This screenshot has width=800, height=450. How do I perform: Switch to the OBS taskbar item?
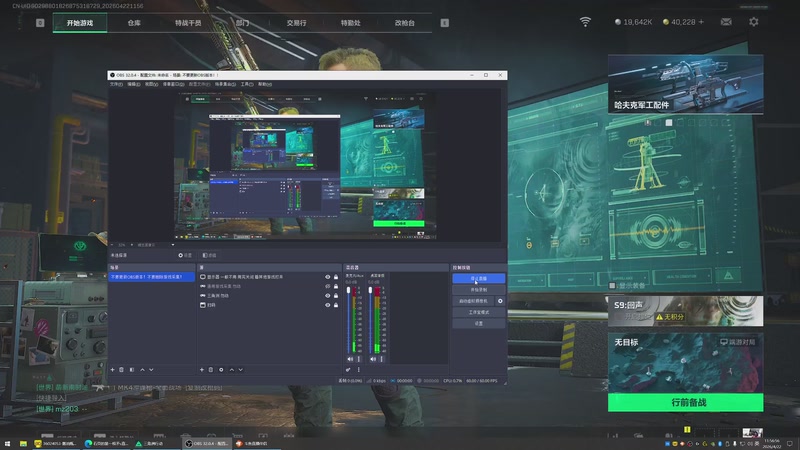(x=207, y=443)
